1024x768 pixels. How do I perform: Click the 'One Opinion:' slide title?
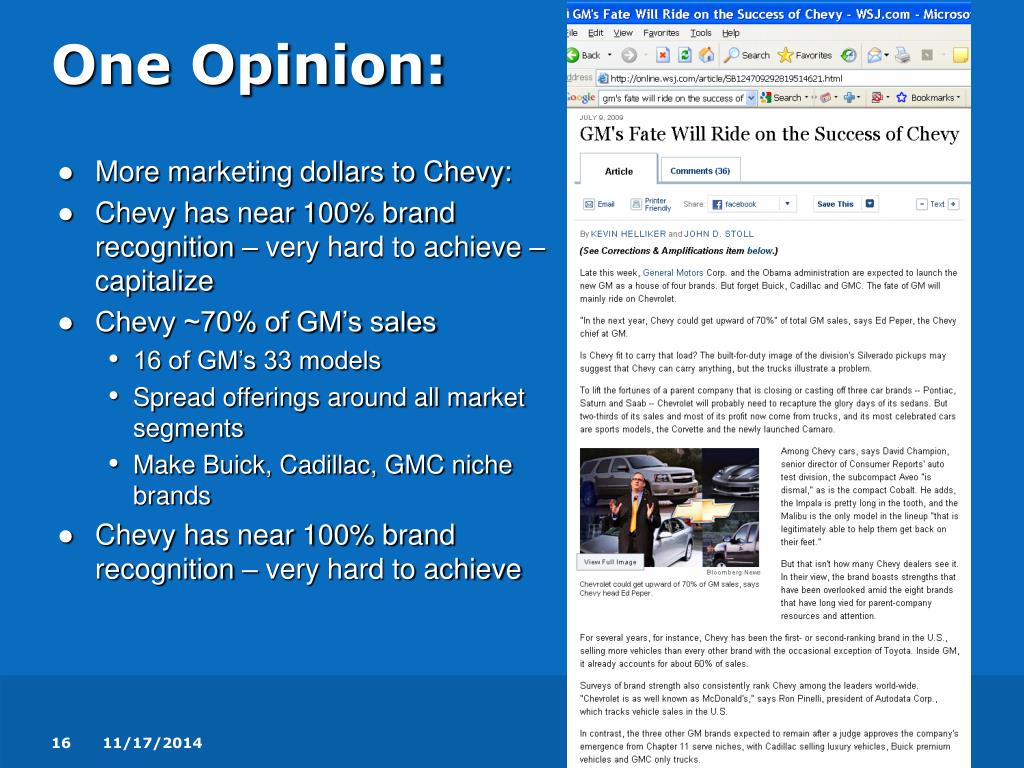(x=248, y=66)
